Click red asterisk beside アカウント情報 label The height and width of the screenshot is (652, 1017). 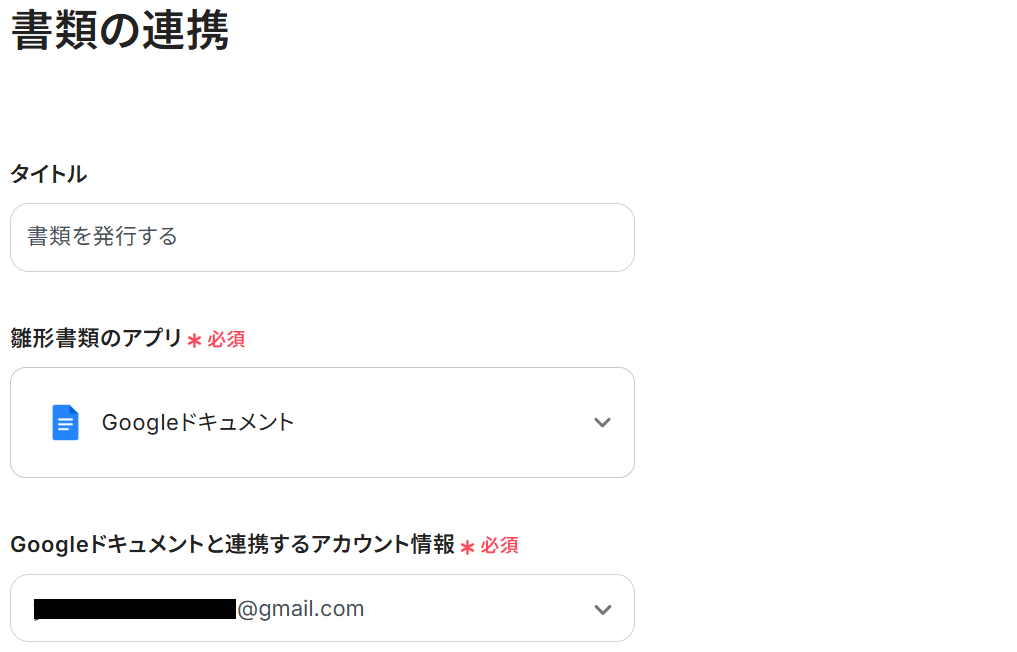[x=467, y=547]
